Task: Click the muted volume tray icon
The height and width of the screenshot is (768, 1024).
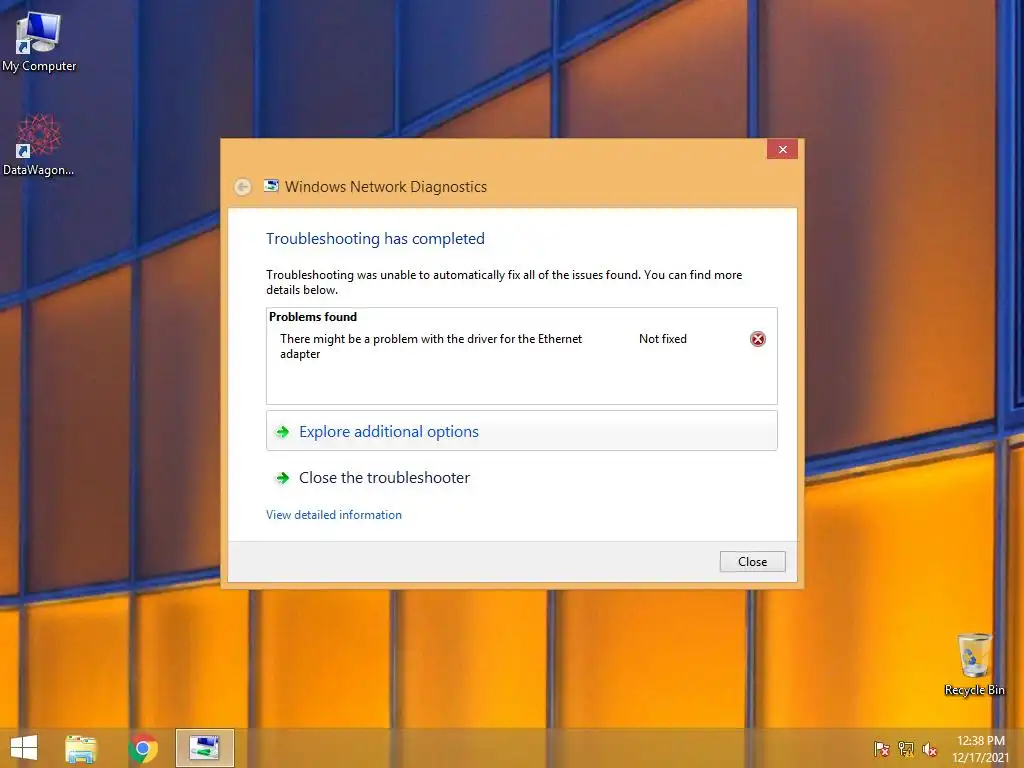Action: click(x=930, y=749)
